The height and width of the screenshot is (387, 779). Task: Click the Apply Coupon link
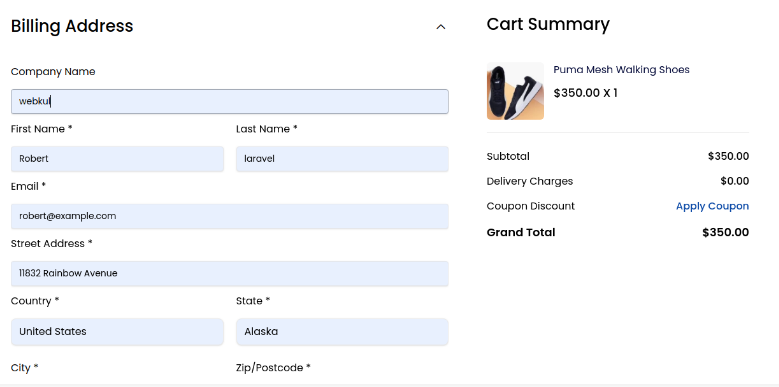[x=712, y=206]
